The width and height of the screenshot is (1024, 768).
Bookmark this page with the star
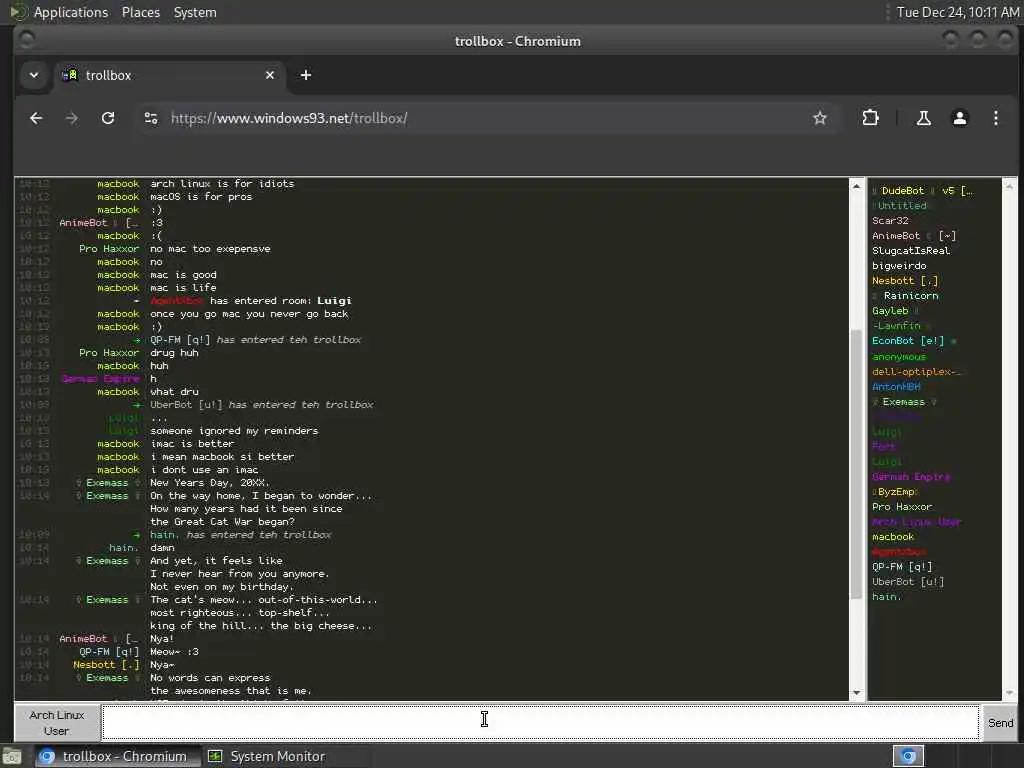pos(820,118)
